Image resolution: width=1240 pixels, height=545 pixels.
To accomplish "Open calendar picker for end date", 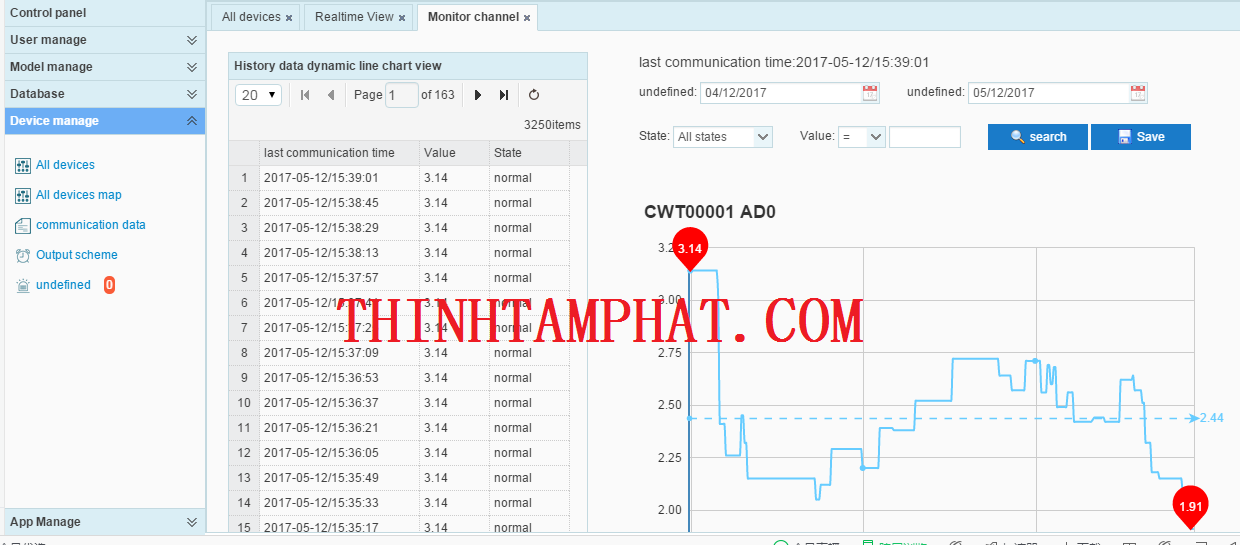I will 1138,93.
